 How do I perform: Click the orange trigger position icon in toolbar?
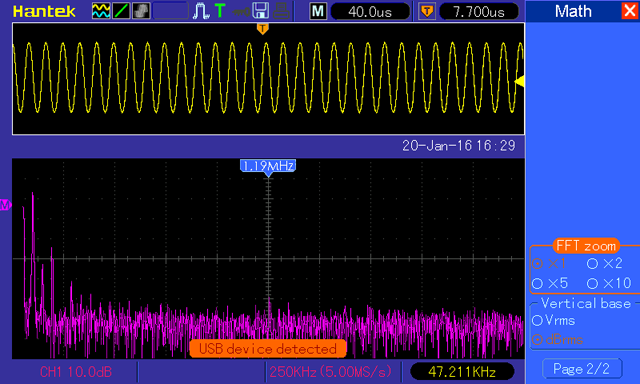[427, 11]
